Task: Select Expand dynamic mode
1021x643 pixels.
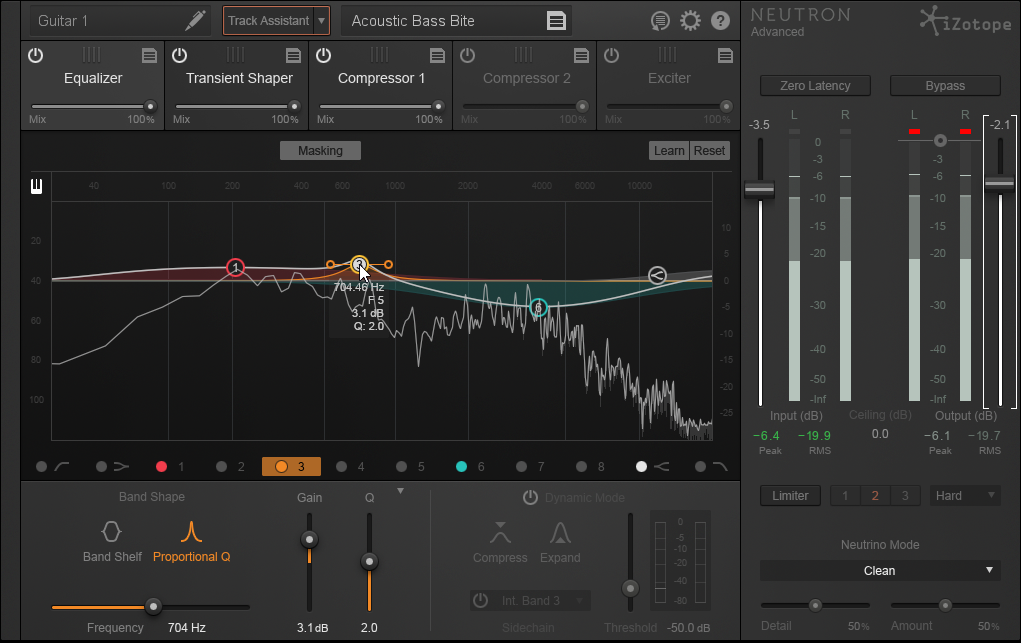Action: point(560,542)
